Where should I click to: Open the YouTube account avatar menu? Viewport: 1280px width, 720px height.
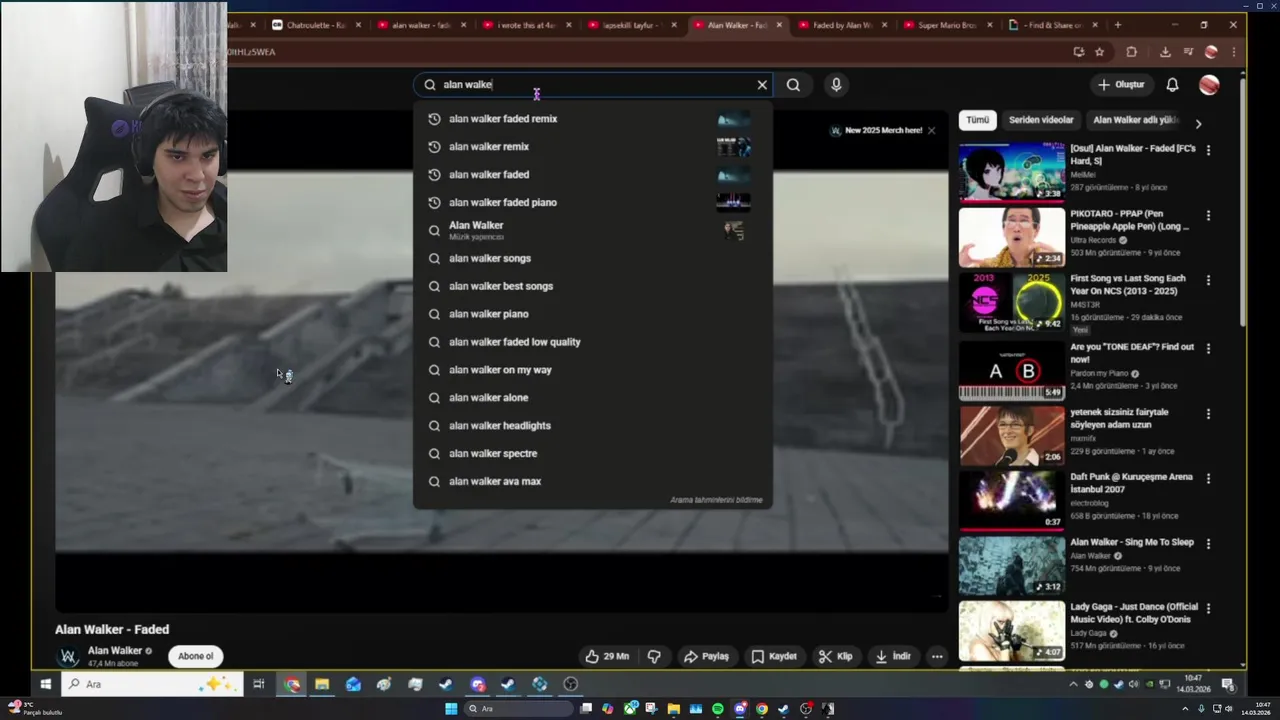click(x=1209, y=85)
